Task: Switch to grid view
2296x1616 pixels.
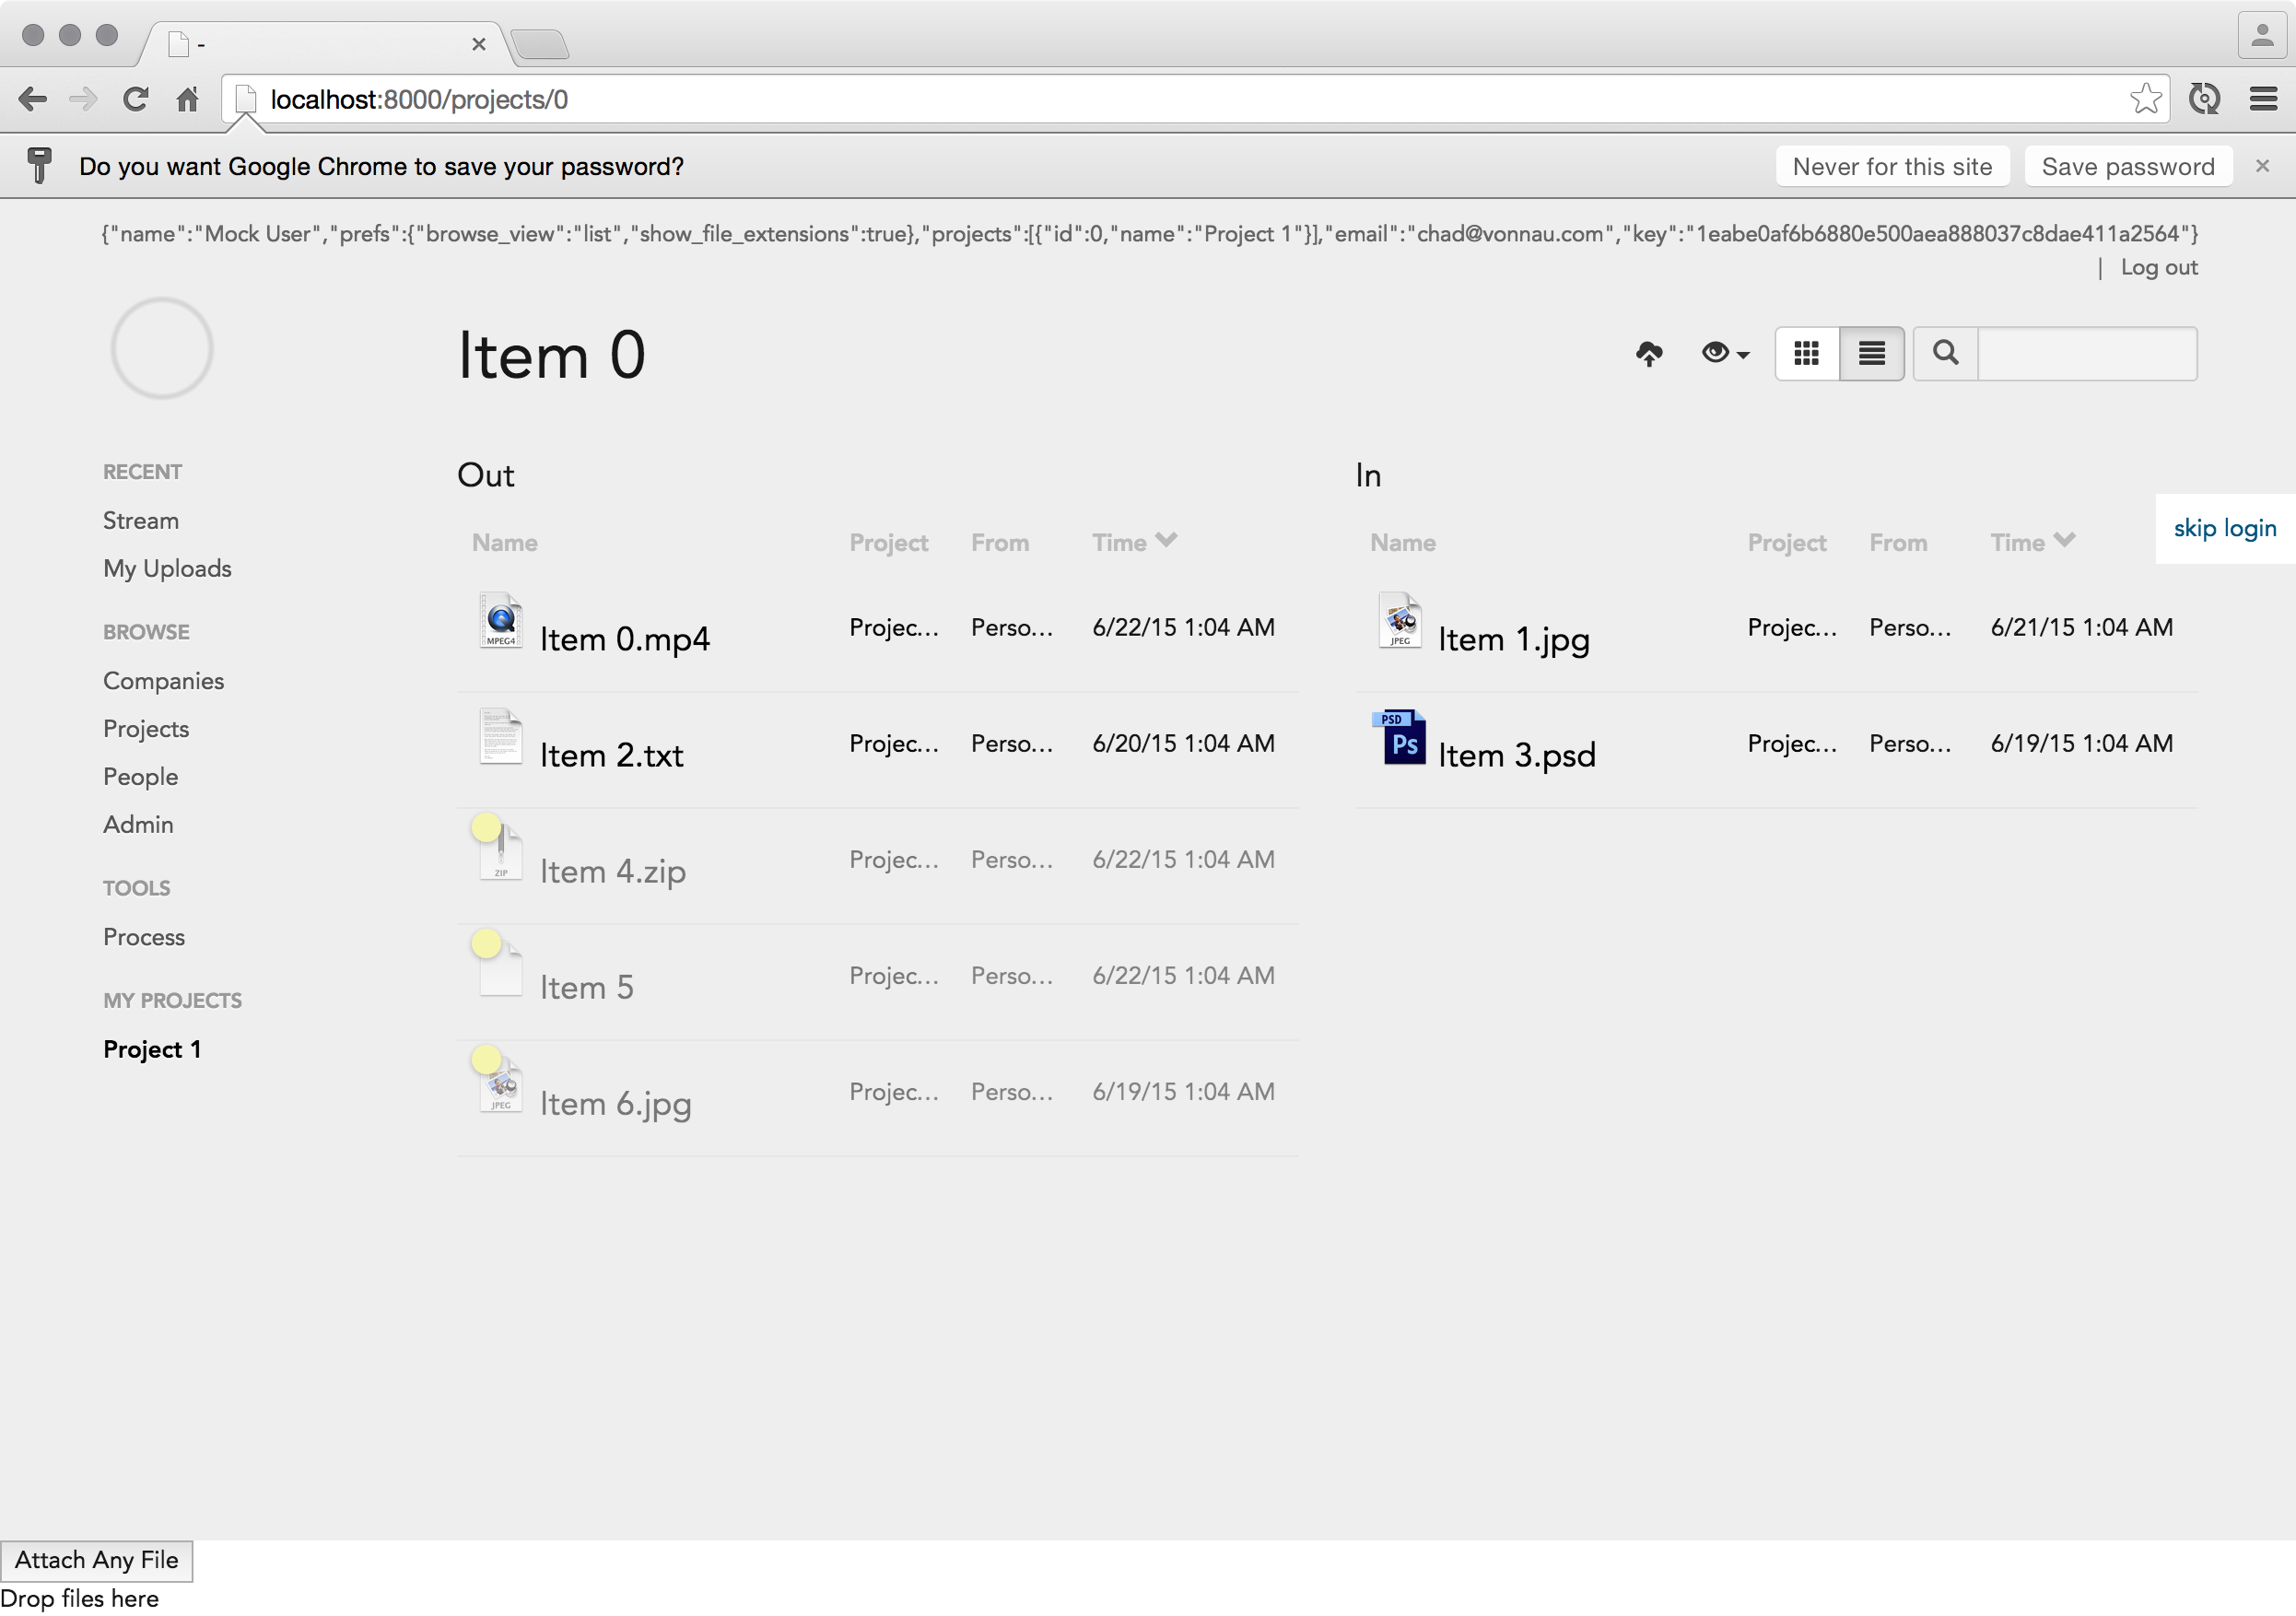Action: coord(1806,353)
